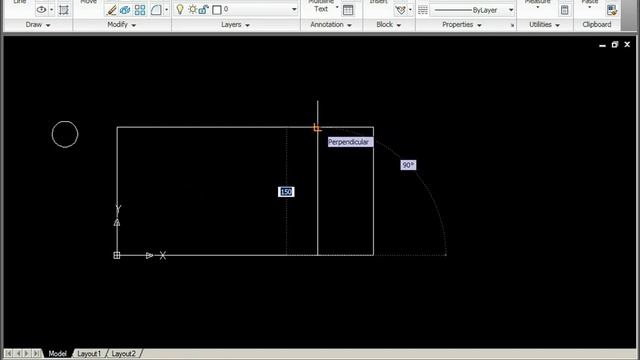
Task: Open Properties panel dialog launcher arrow
Action: [512, 25]
